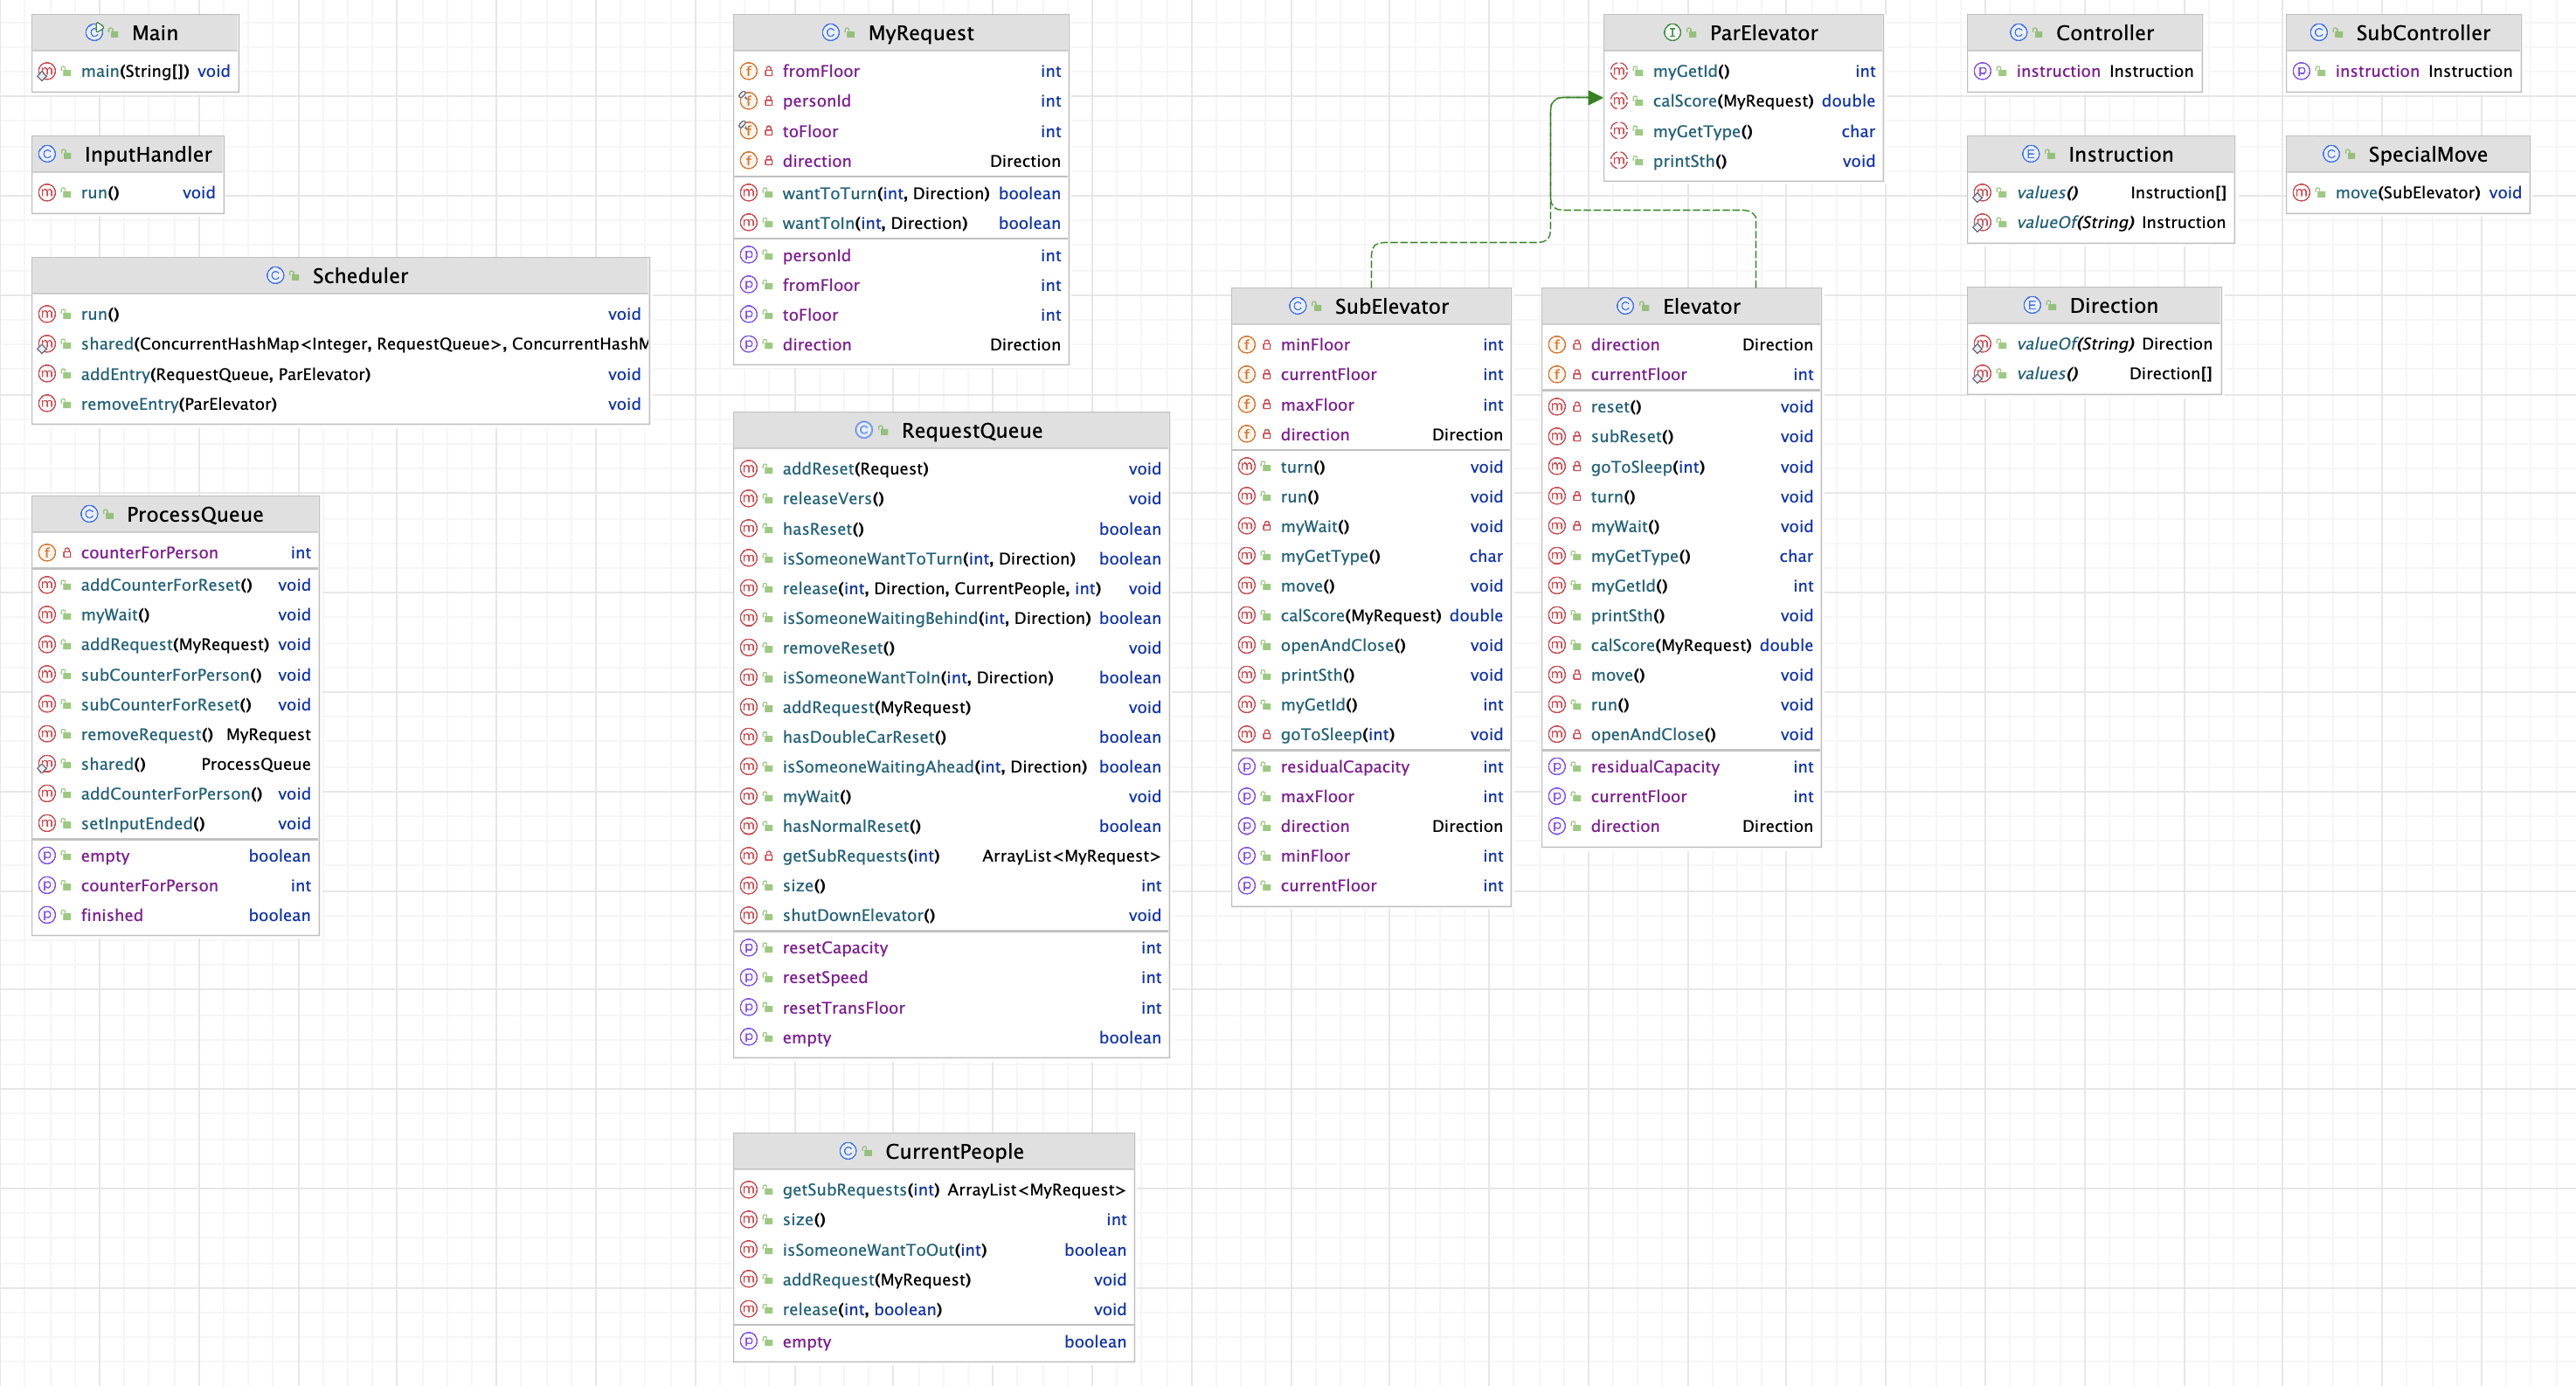This screenshot has width=2576, height=1386.
Task: Click the class icon beside CurrentPeople
Action: pos(848,1151)
